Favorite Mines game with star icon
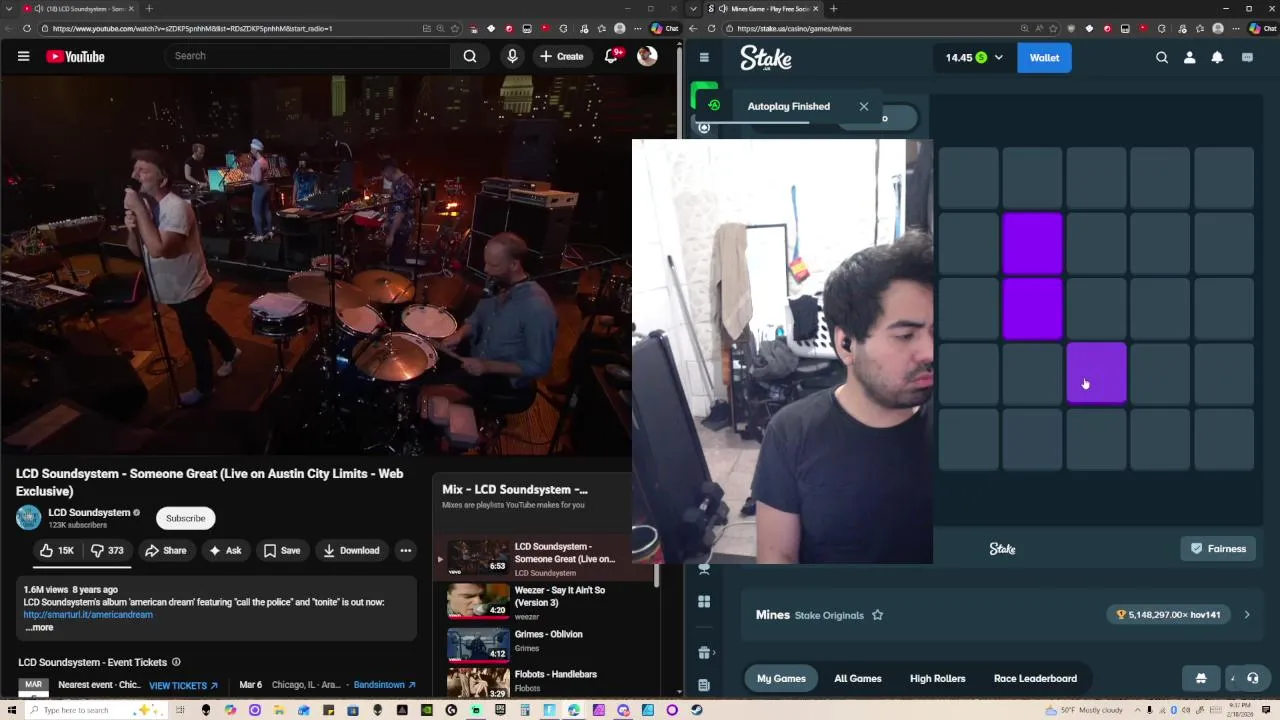Screen dimensions: 1280x720 pos(877,615)
